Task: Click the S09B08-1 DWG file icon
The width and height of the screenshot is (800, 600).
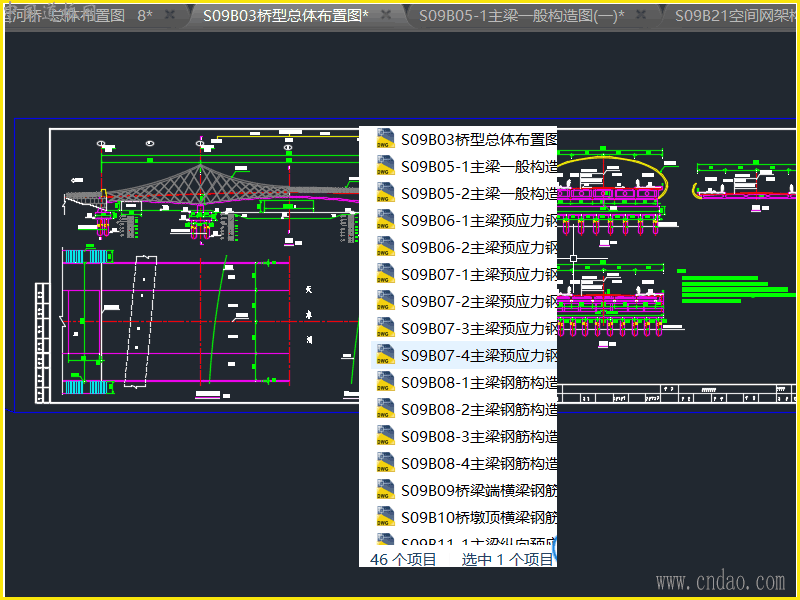Action: [385, 382]
